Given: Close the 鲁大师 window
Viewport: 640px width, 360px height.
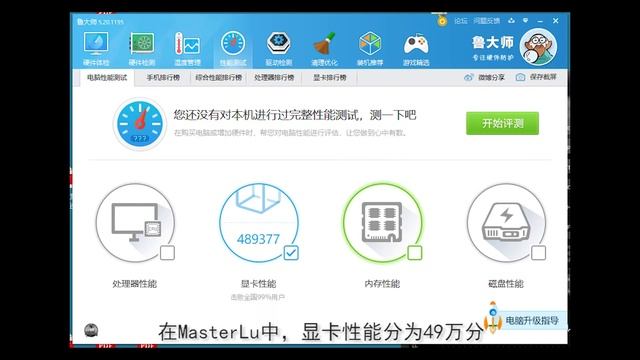Looking at the screenshot, I should (x=556, y=20).
